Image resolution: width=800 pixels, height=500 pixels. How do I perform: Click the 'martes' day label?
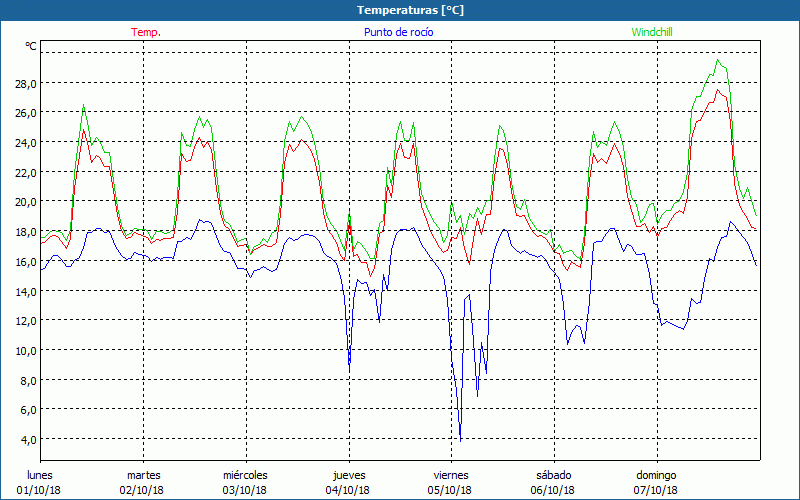[x=143, y=475]
